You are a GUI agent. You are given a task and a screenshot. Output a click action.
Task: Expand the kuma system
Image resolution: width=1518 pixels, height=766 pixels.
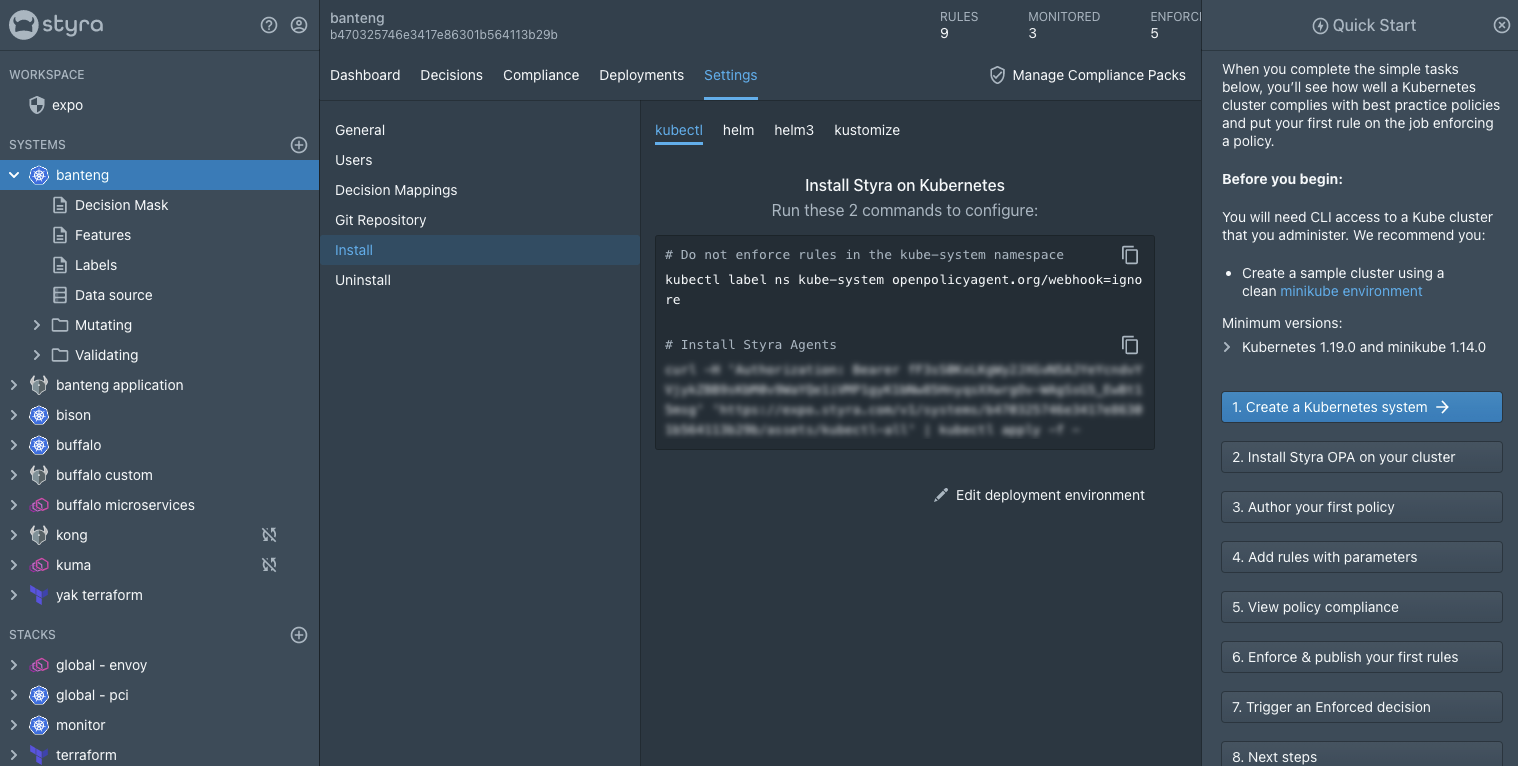tap(14, 565)
